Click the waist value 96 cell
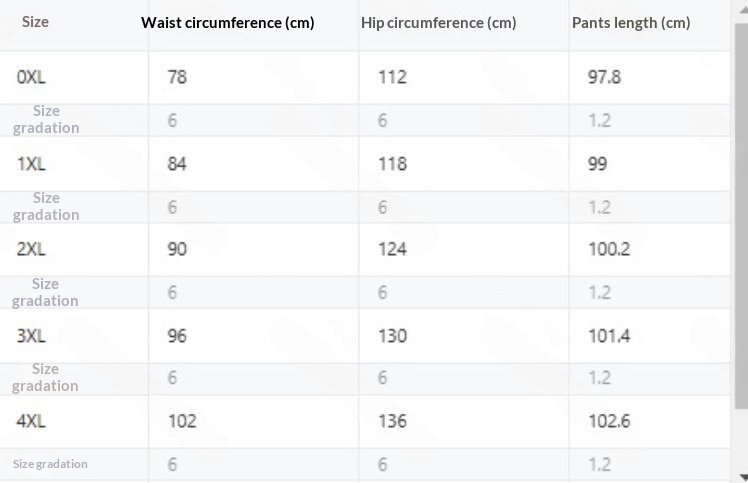This screenshot has height=483, width=748. [177, 335]
